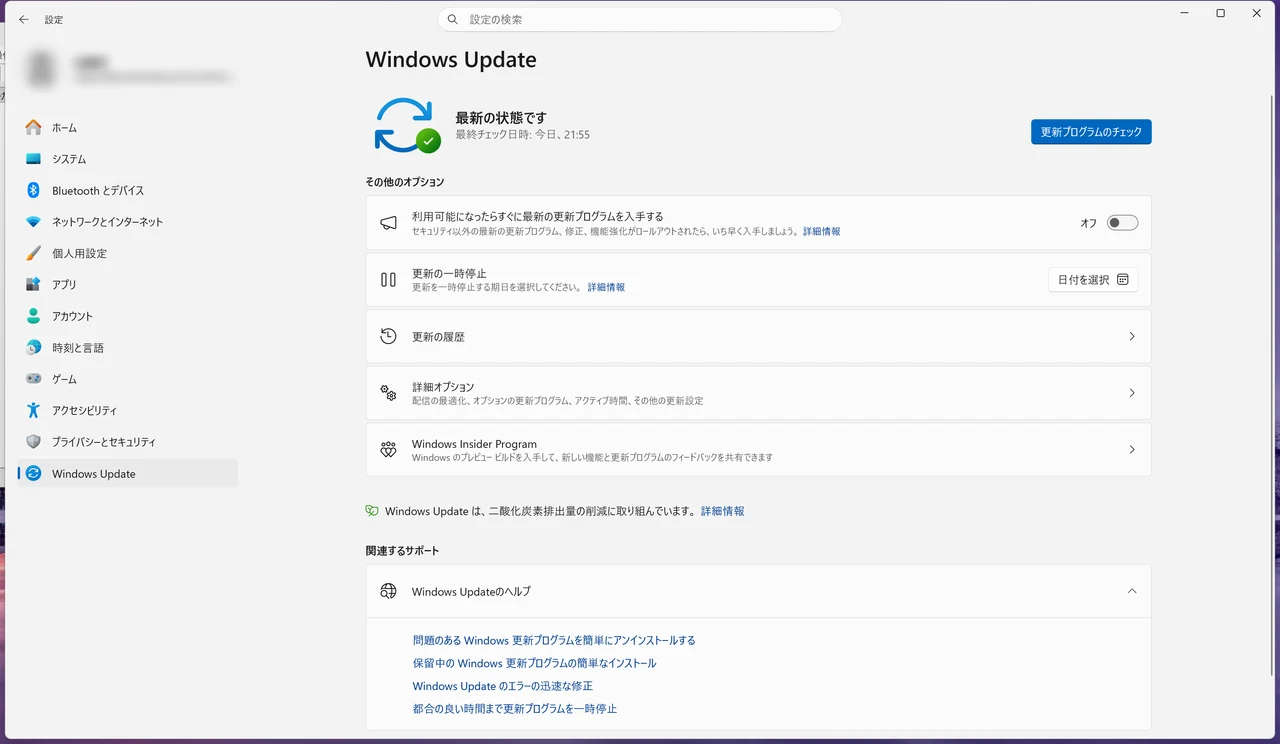Click the blurred user account profile area

pos(128,69)
